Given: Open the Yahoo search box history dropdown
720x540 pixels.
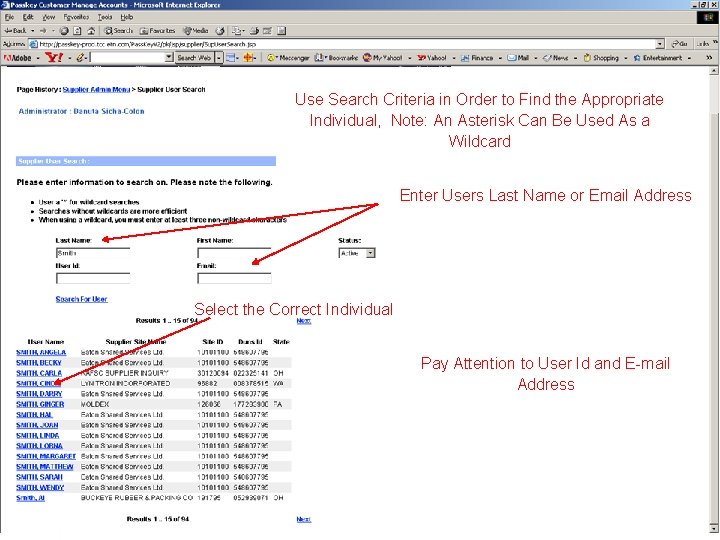Looking at the screenshot, I should click(x=169, y=58).
